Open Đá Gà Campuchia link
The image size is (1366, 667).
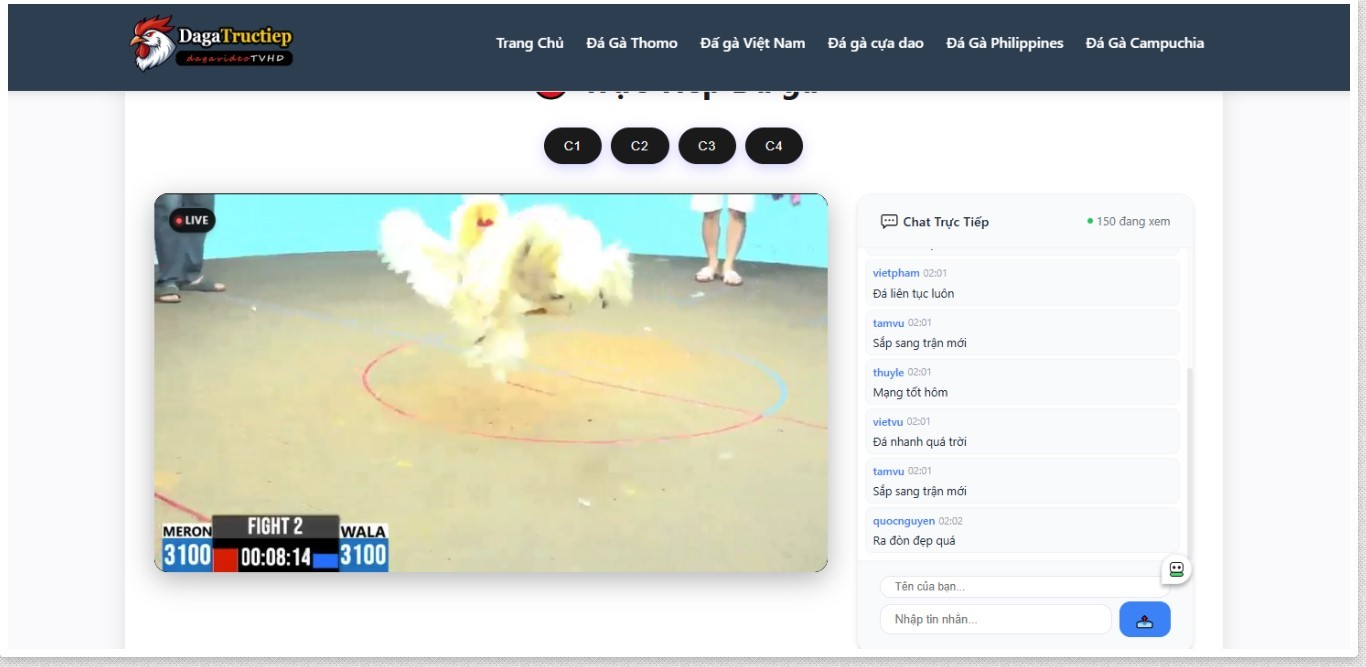(1144, 43)
